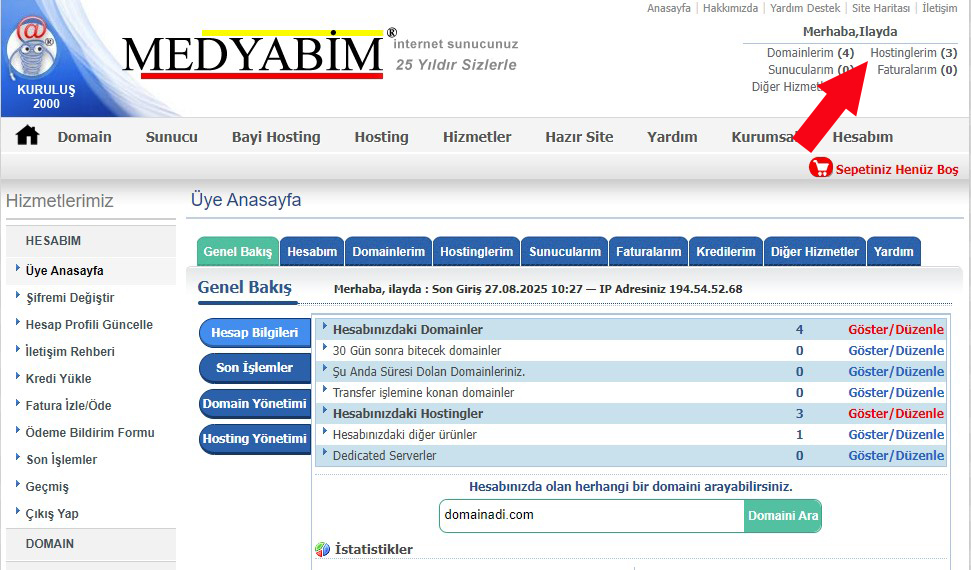Open the Domain menu in navigation bar

84,137
